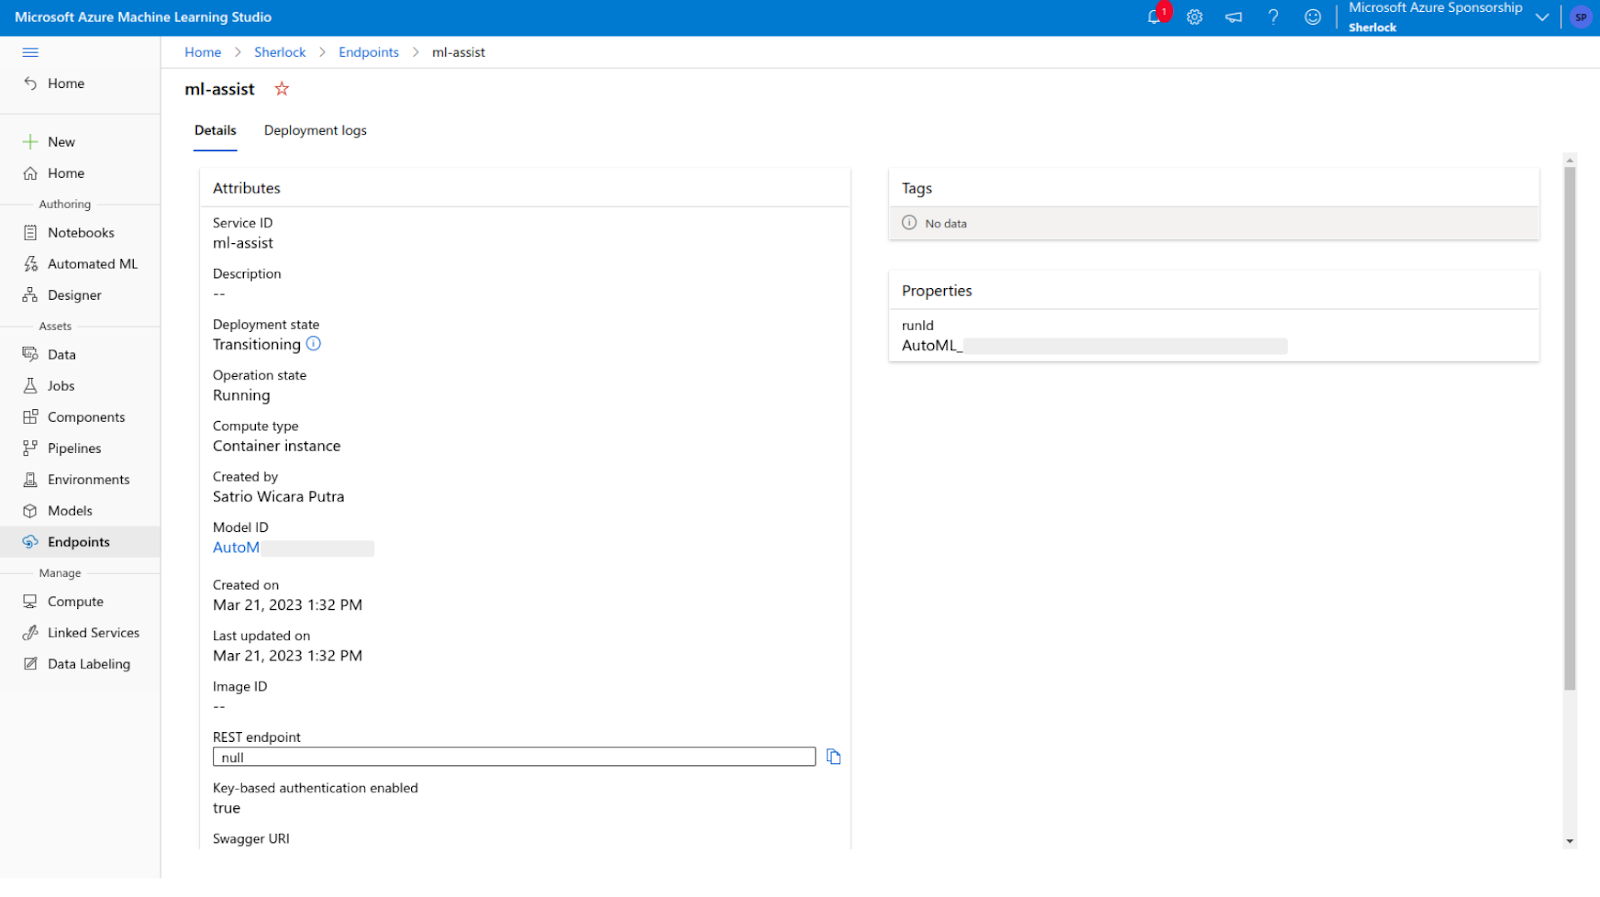Select 'Container instance' compute type value

point(276,446)
